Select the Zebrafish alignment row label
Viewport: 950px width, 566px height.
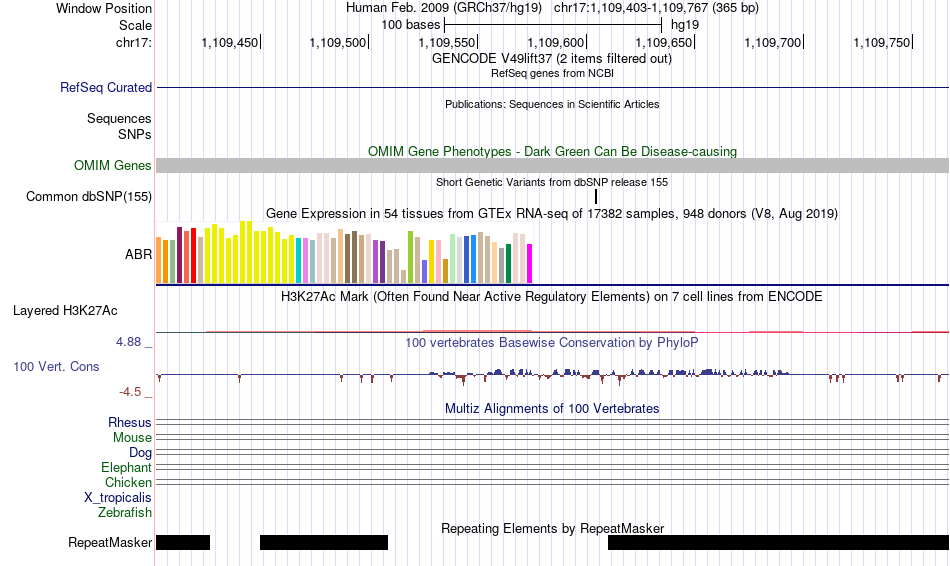tap(125, 512)
